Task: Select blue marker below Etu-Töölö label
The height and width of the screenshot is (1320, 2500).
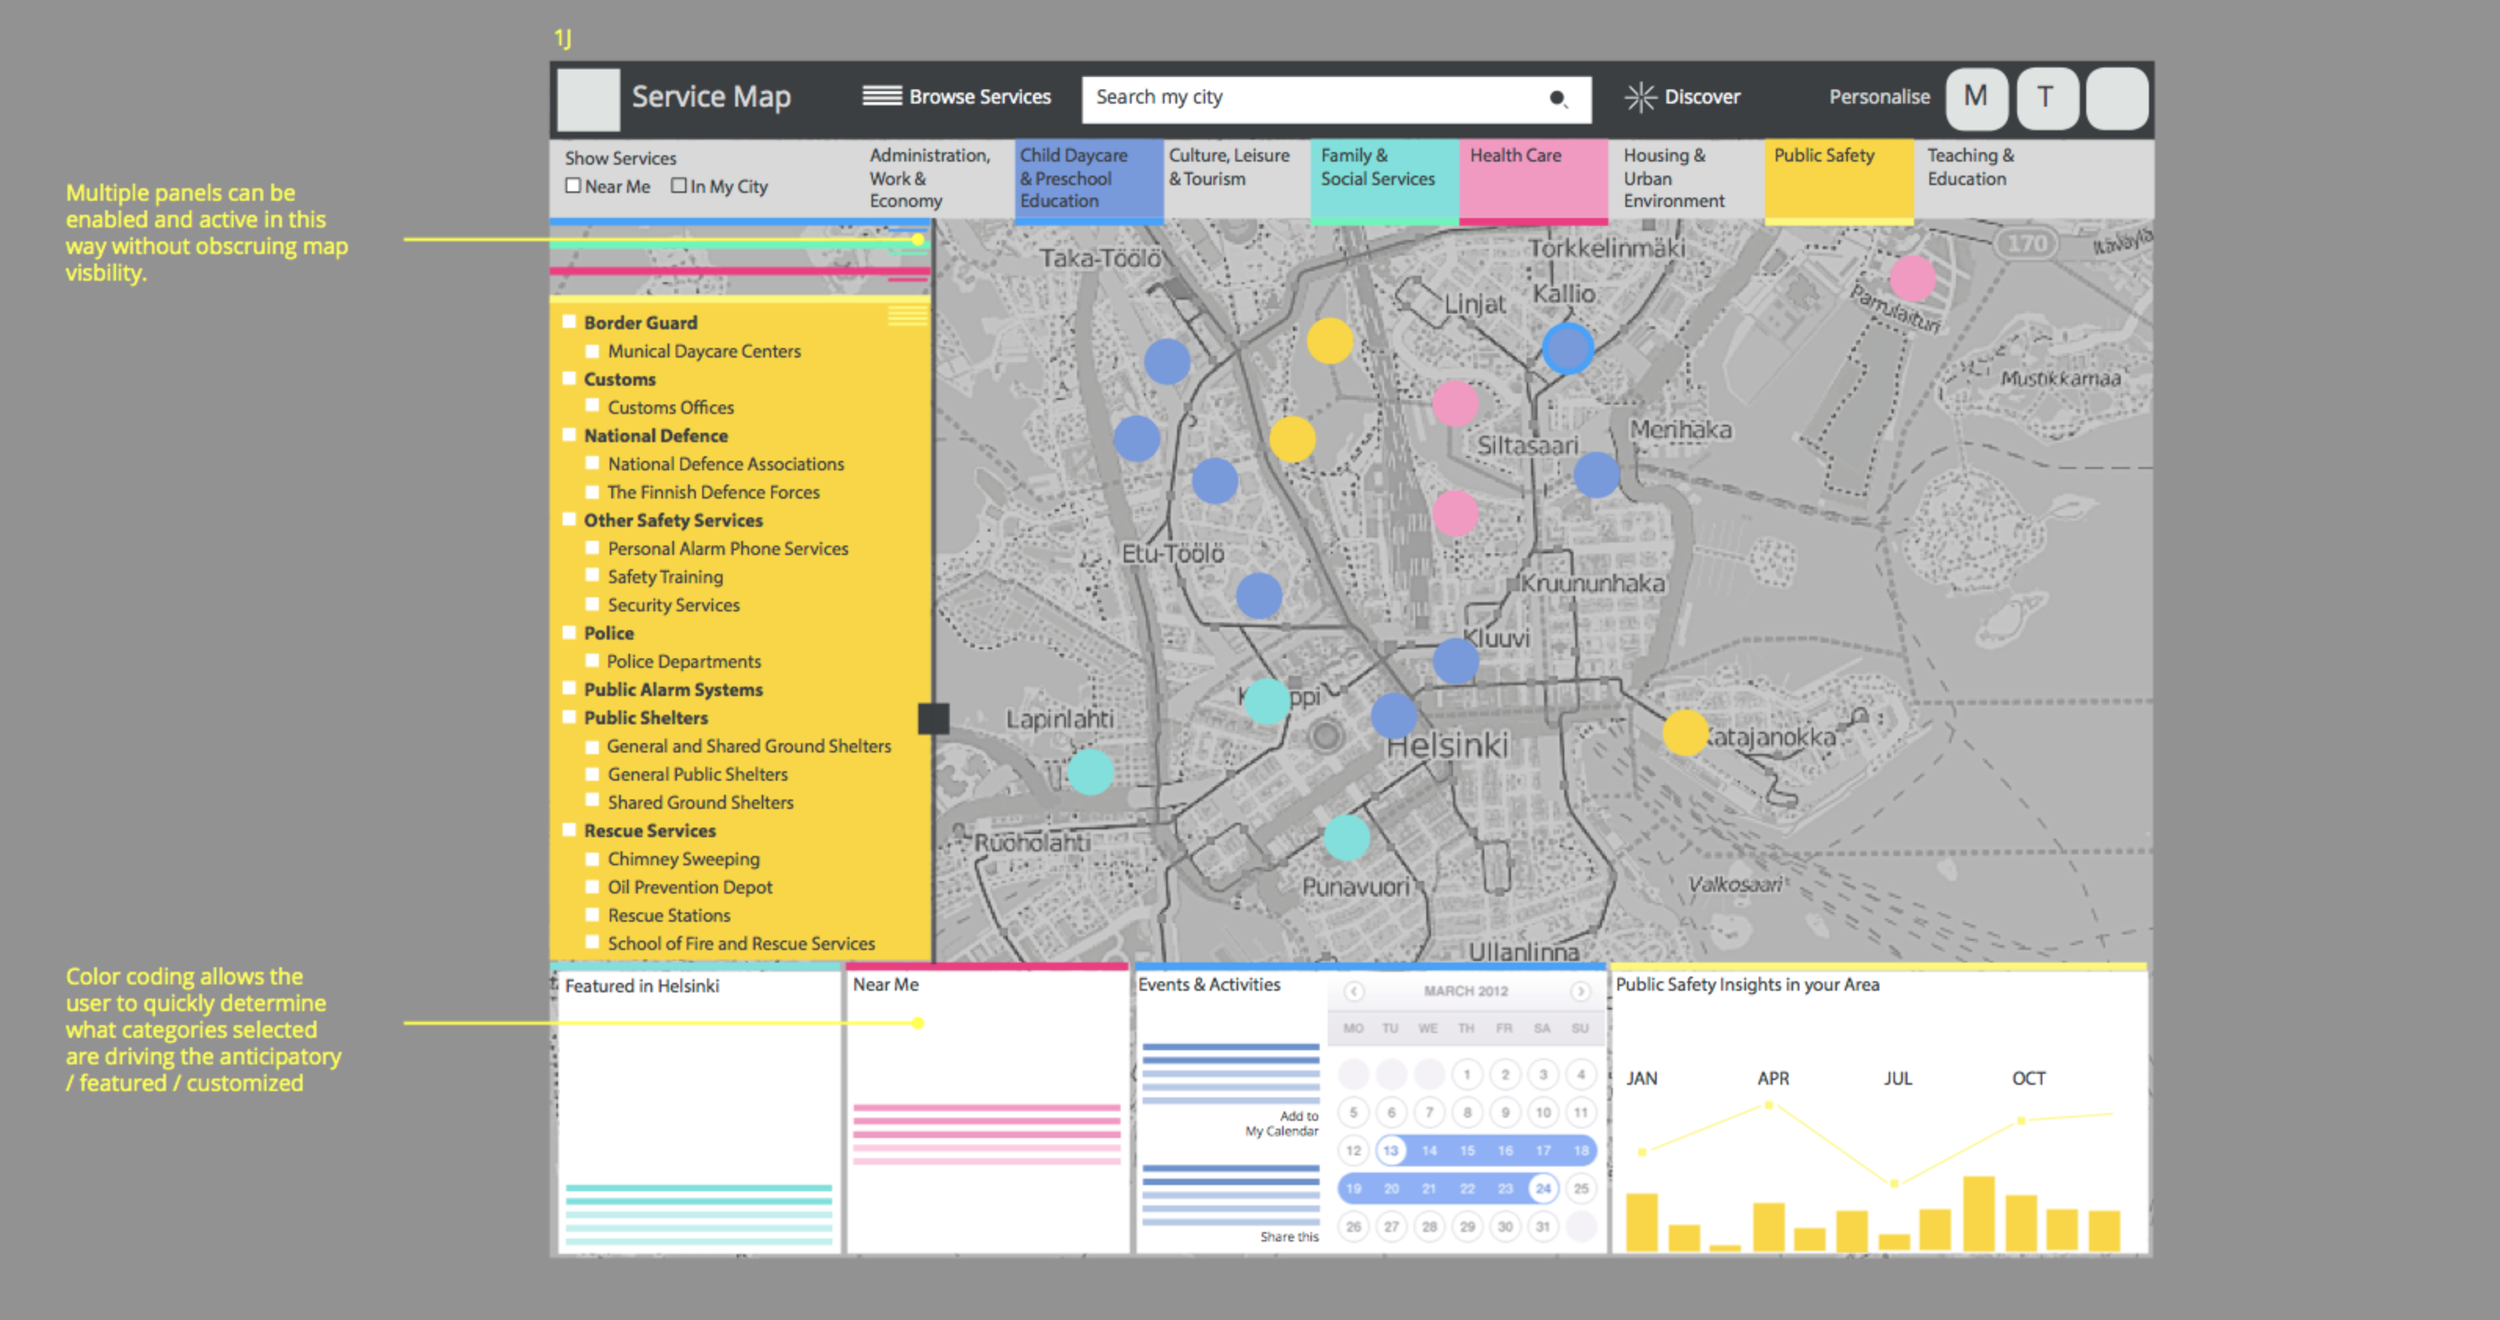Action: point(1259,596)
